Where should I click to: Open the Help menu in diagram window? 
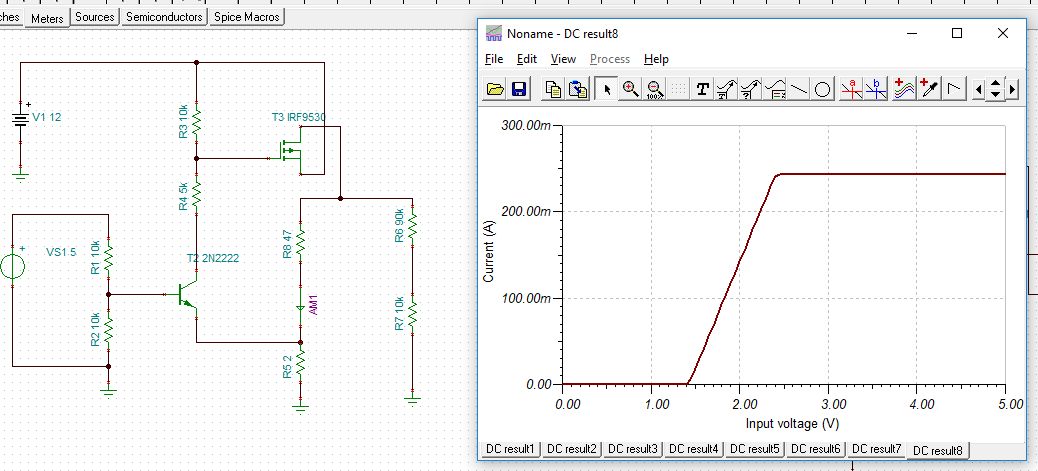pyautogui.click(x=656, y=59)
